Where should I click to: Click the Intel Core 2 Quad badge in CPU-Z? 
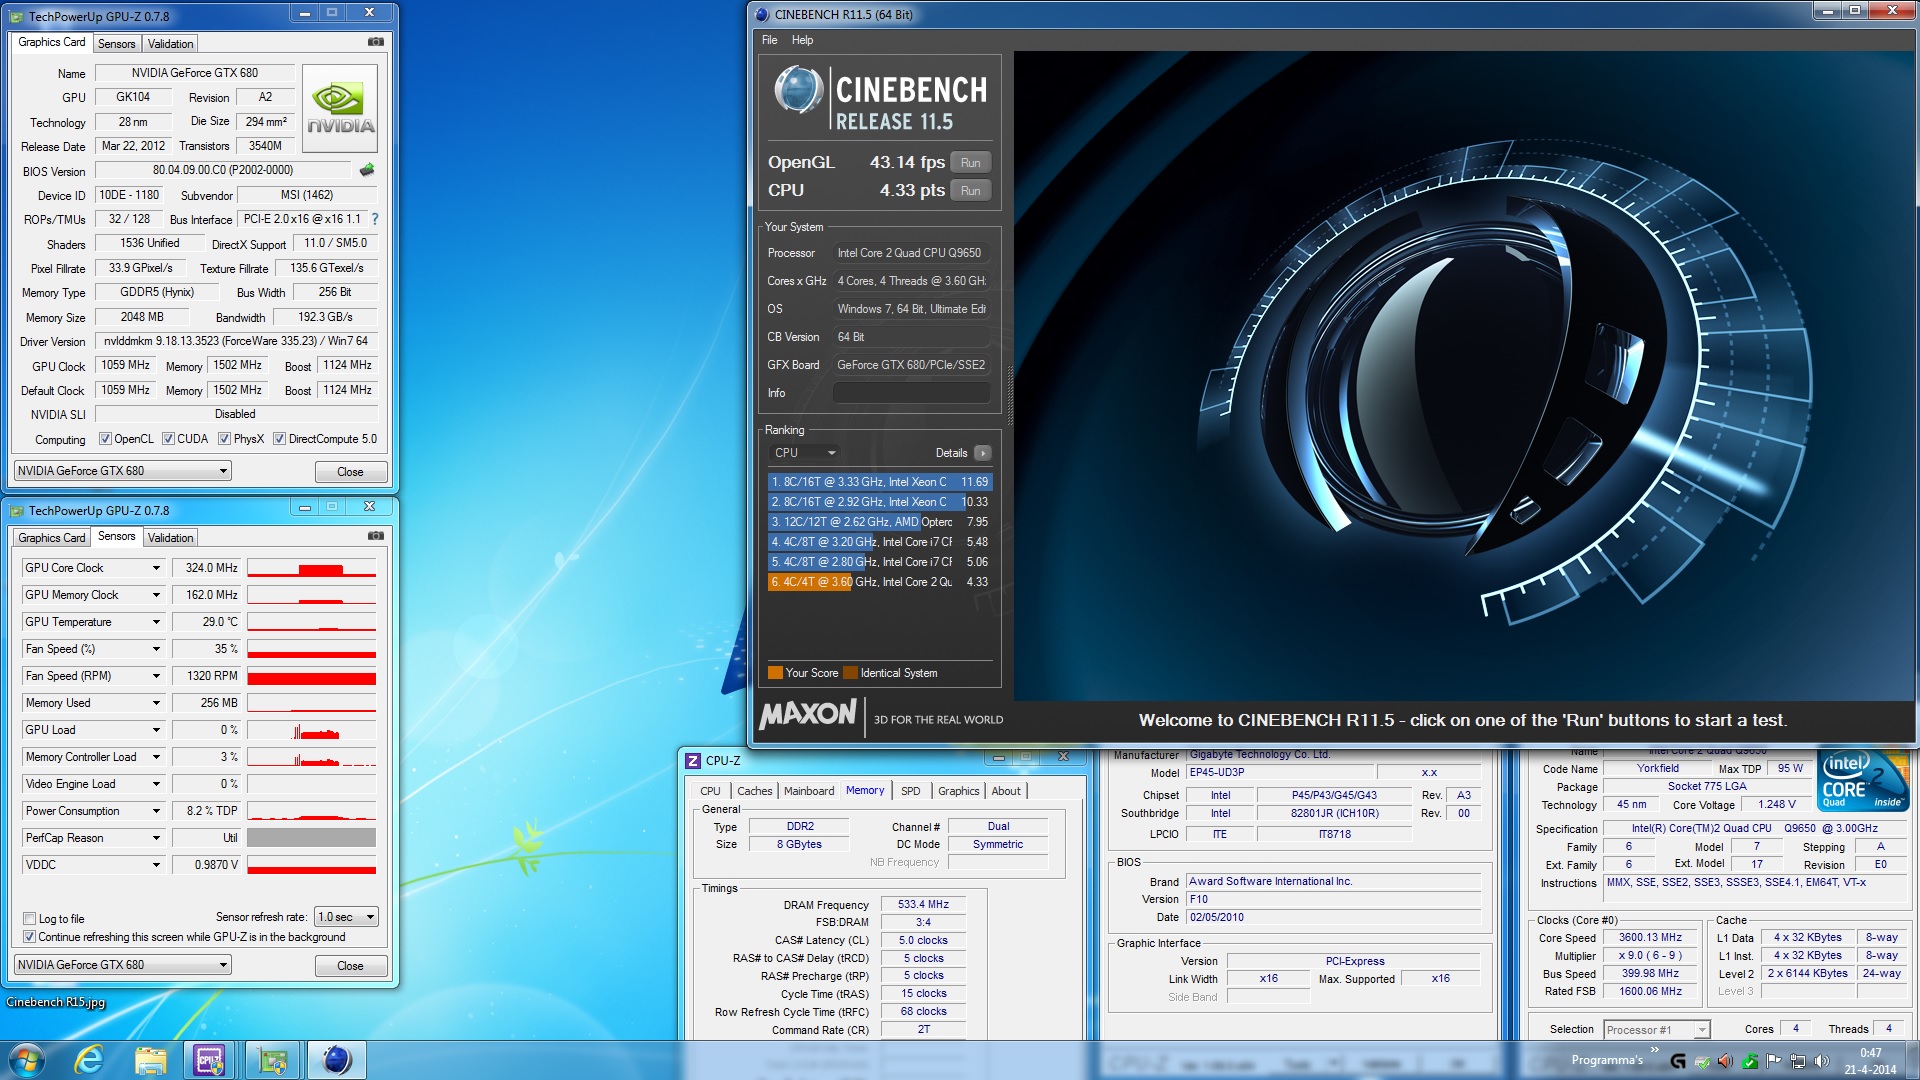coord(1863,780)
